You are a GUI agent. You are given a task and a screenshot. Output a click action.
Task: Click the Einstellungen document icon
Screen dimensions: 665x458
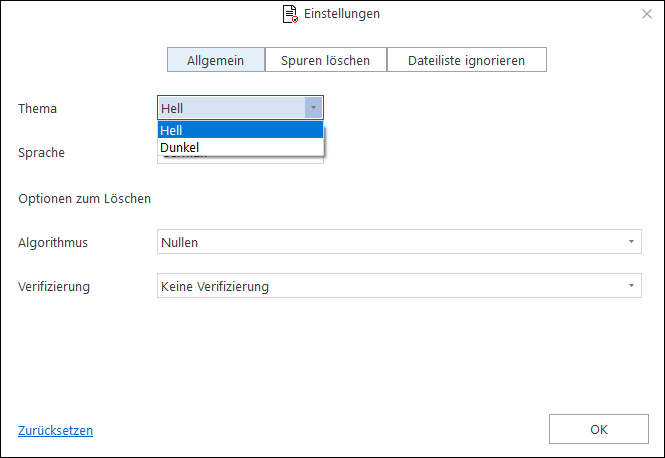point(291,14)
